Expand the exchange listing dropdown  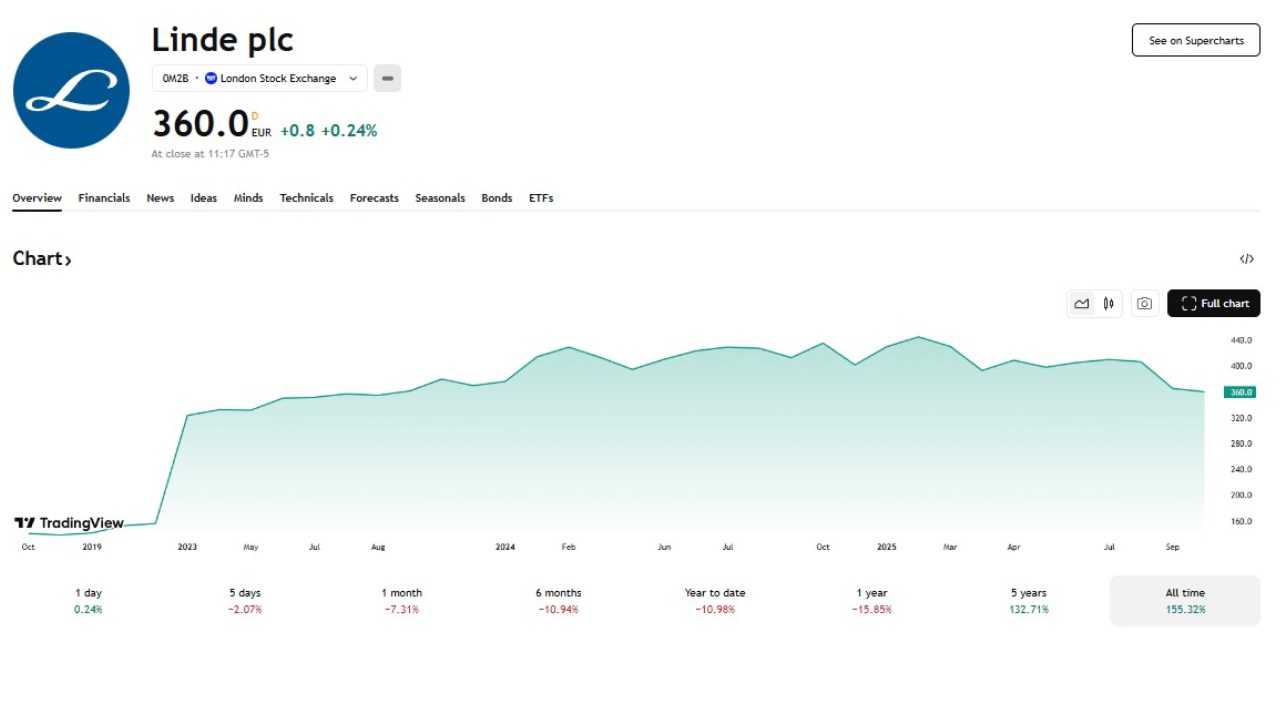(352, 78)
